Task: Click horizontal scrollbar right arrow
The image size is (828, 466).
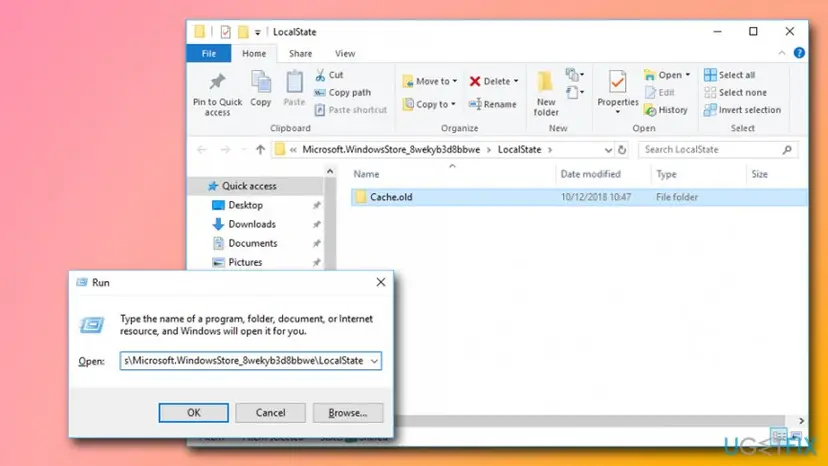Action: (801, 421)
